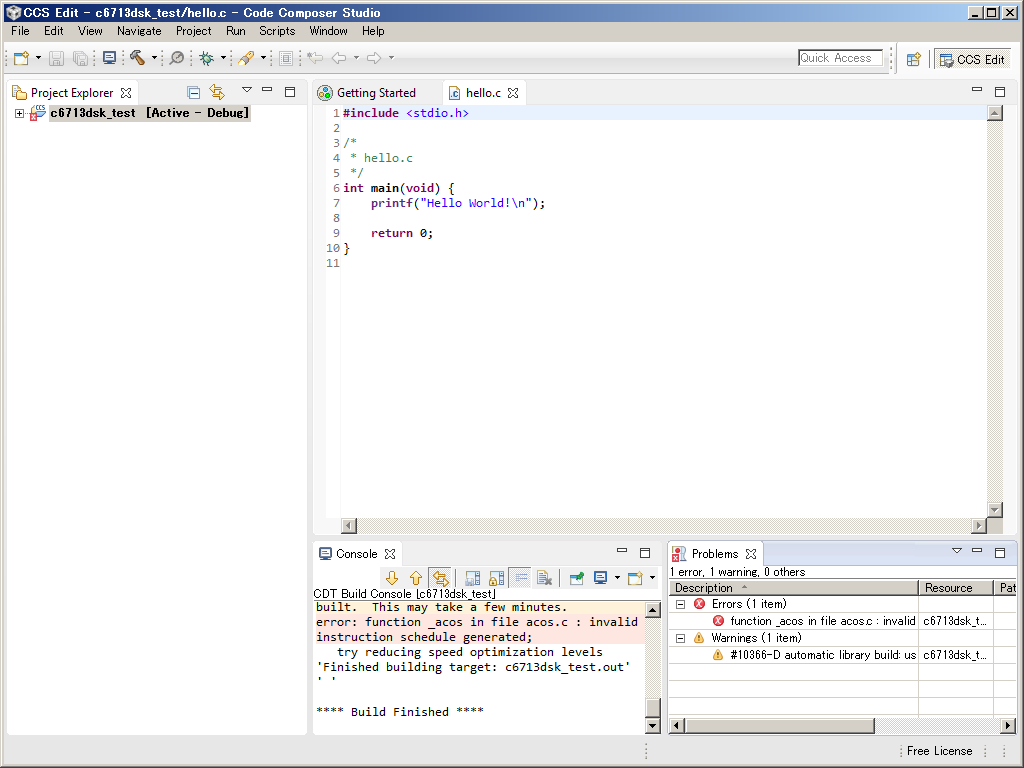Viewport: 1024px width, 768px height.
Task: Toggle Show Error Context in Console
Action: (x=441, y=578)
